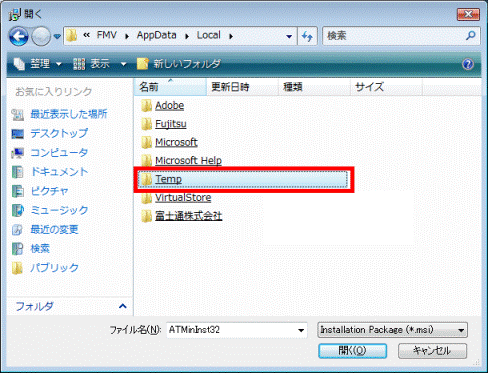This screenshot has width=488, height=373.
Task: Open ミュージック favorite link
Action: tap(59, 210)
